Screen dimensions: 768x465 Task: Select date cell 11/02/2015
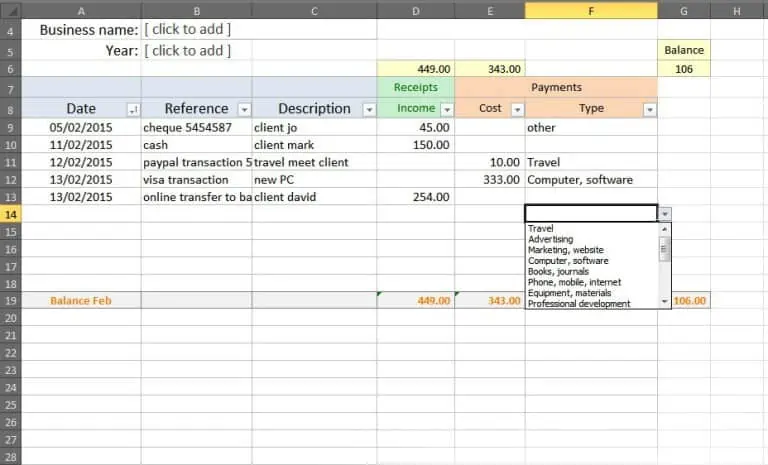[81, 145]
